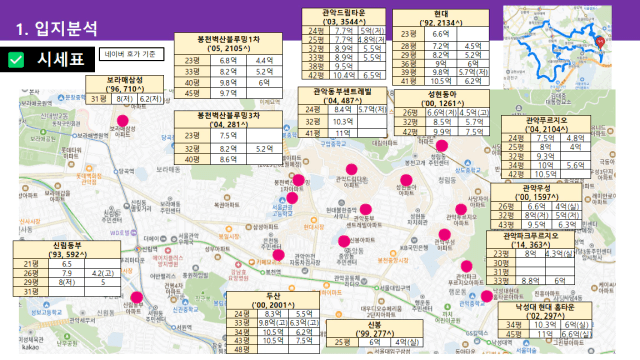
Task: Select the pink marker above 서울관광고등학교
Action: tap(292, 198)
